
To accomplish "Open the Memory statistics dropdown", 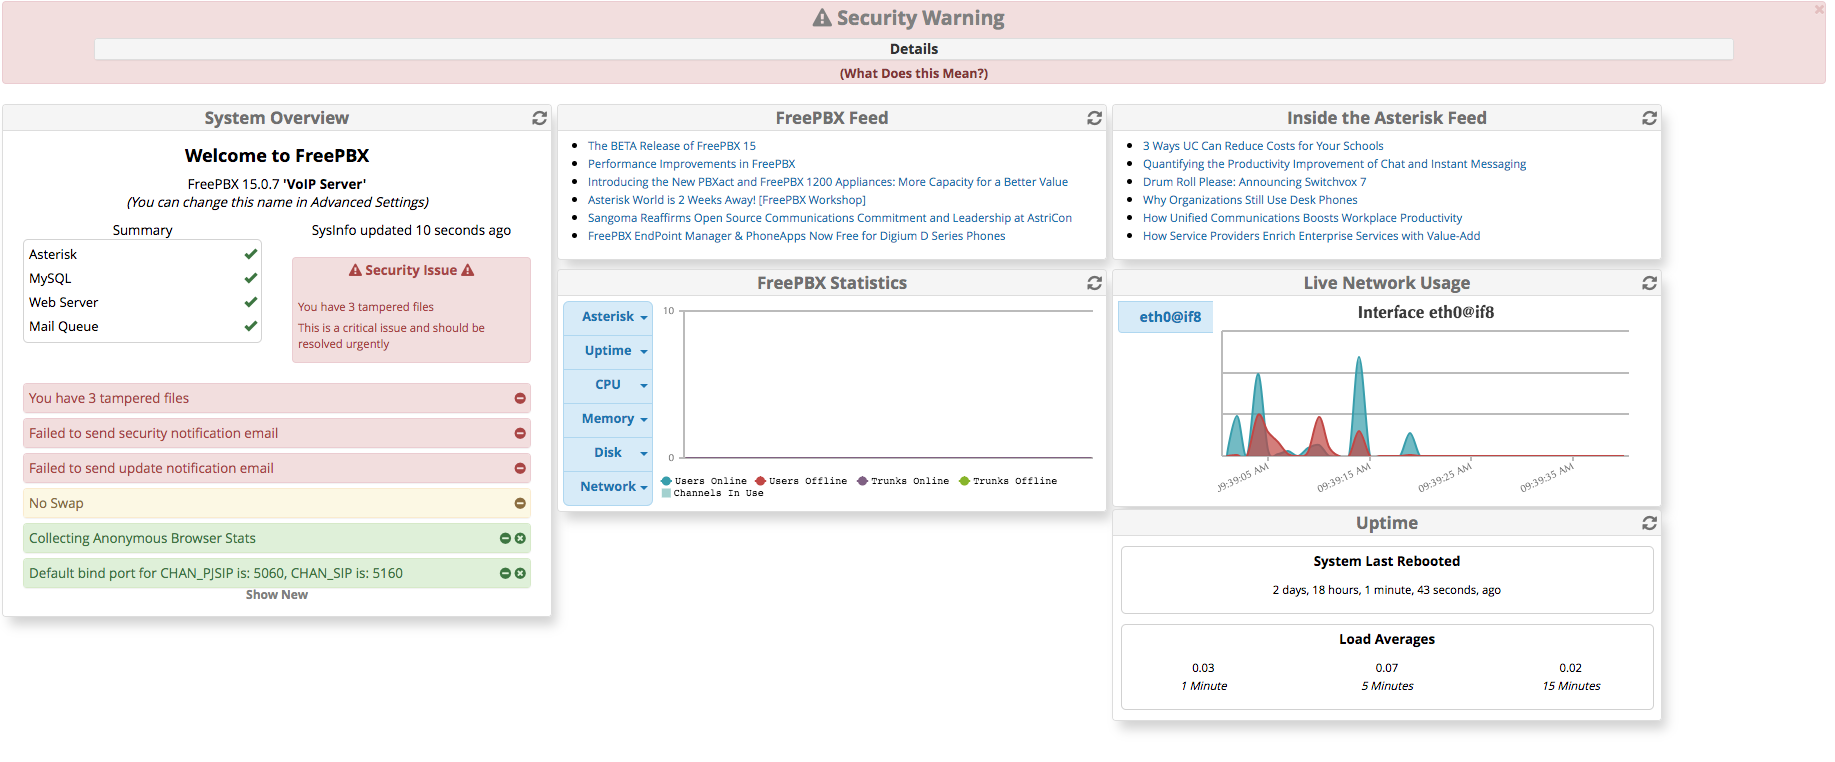I will (608, 419).
